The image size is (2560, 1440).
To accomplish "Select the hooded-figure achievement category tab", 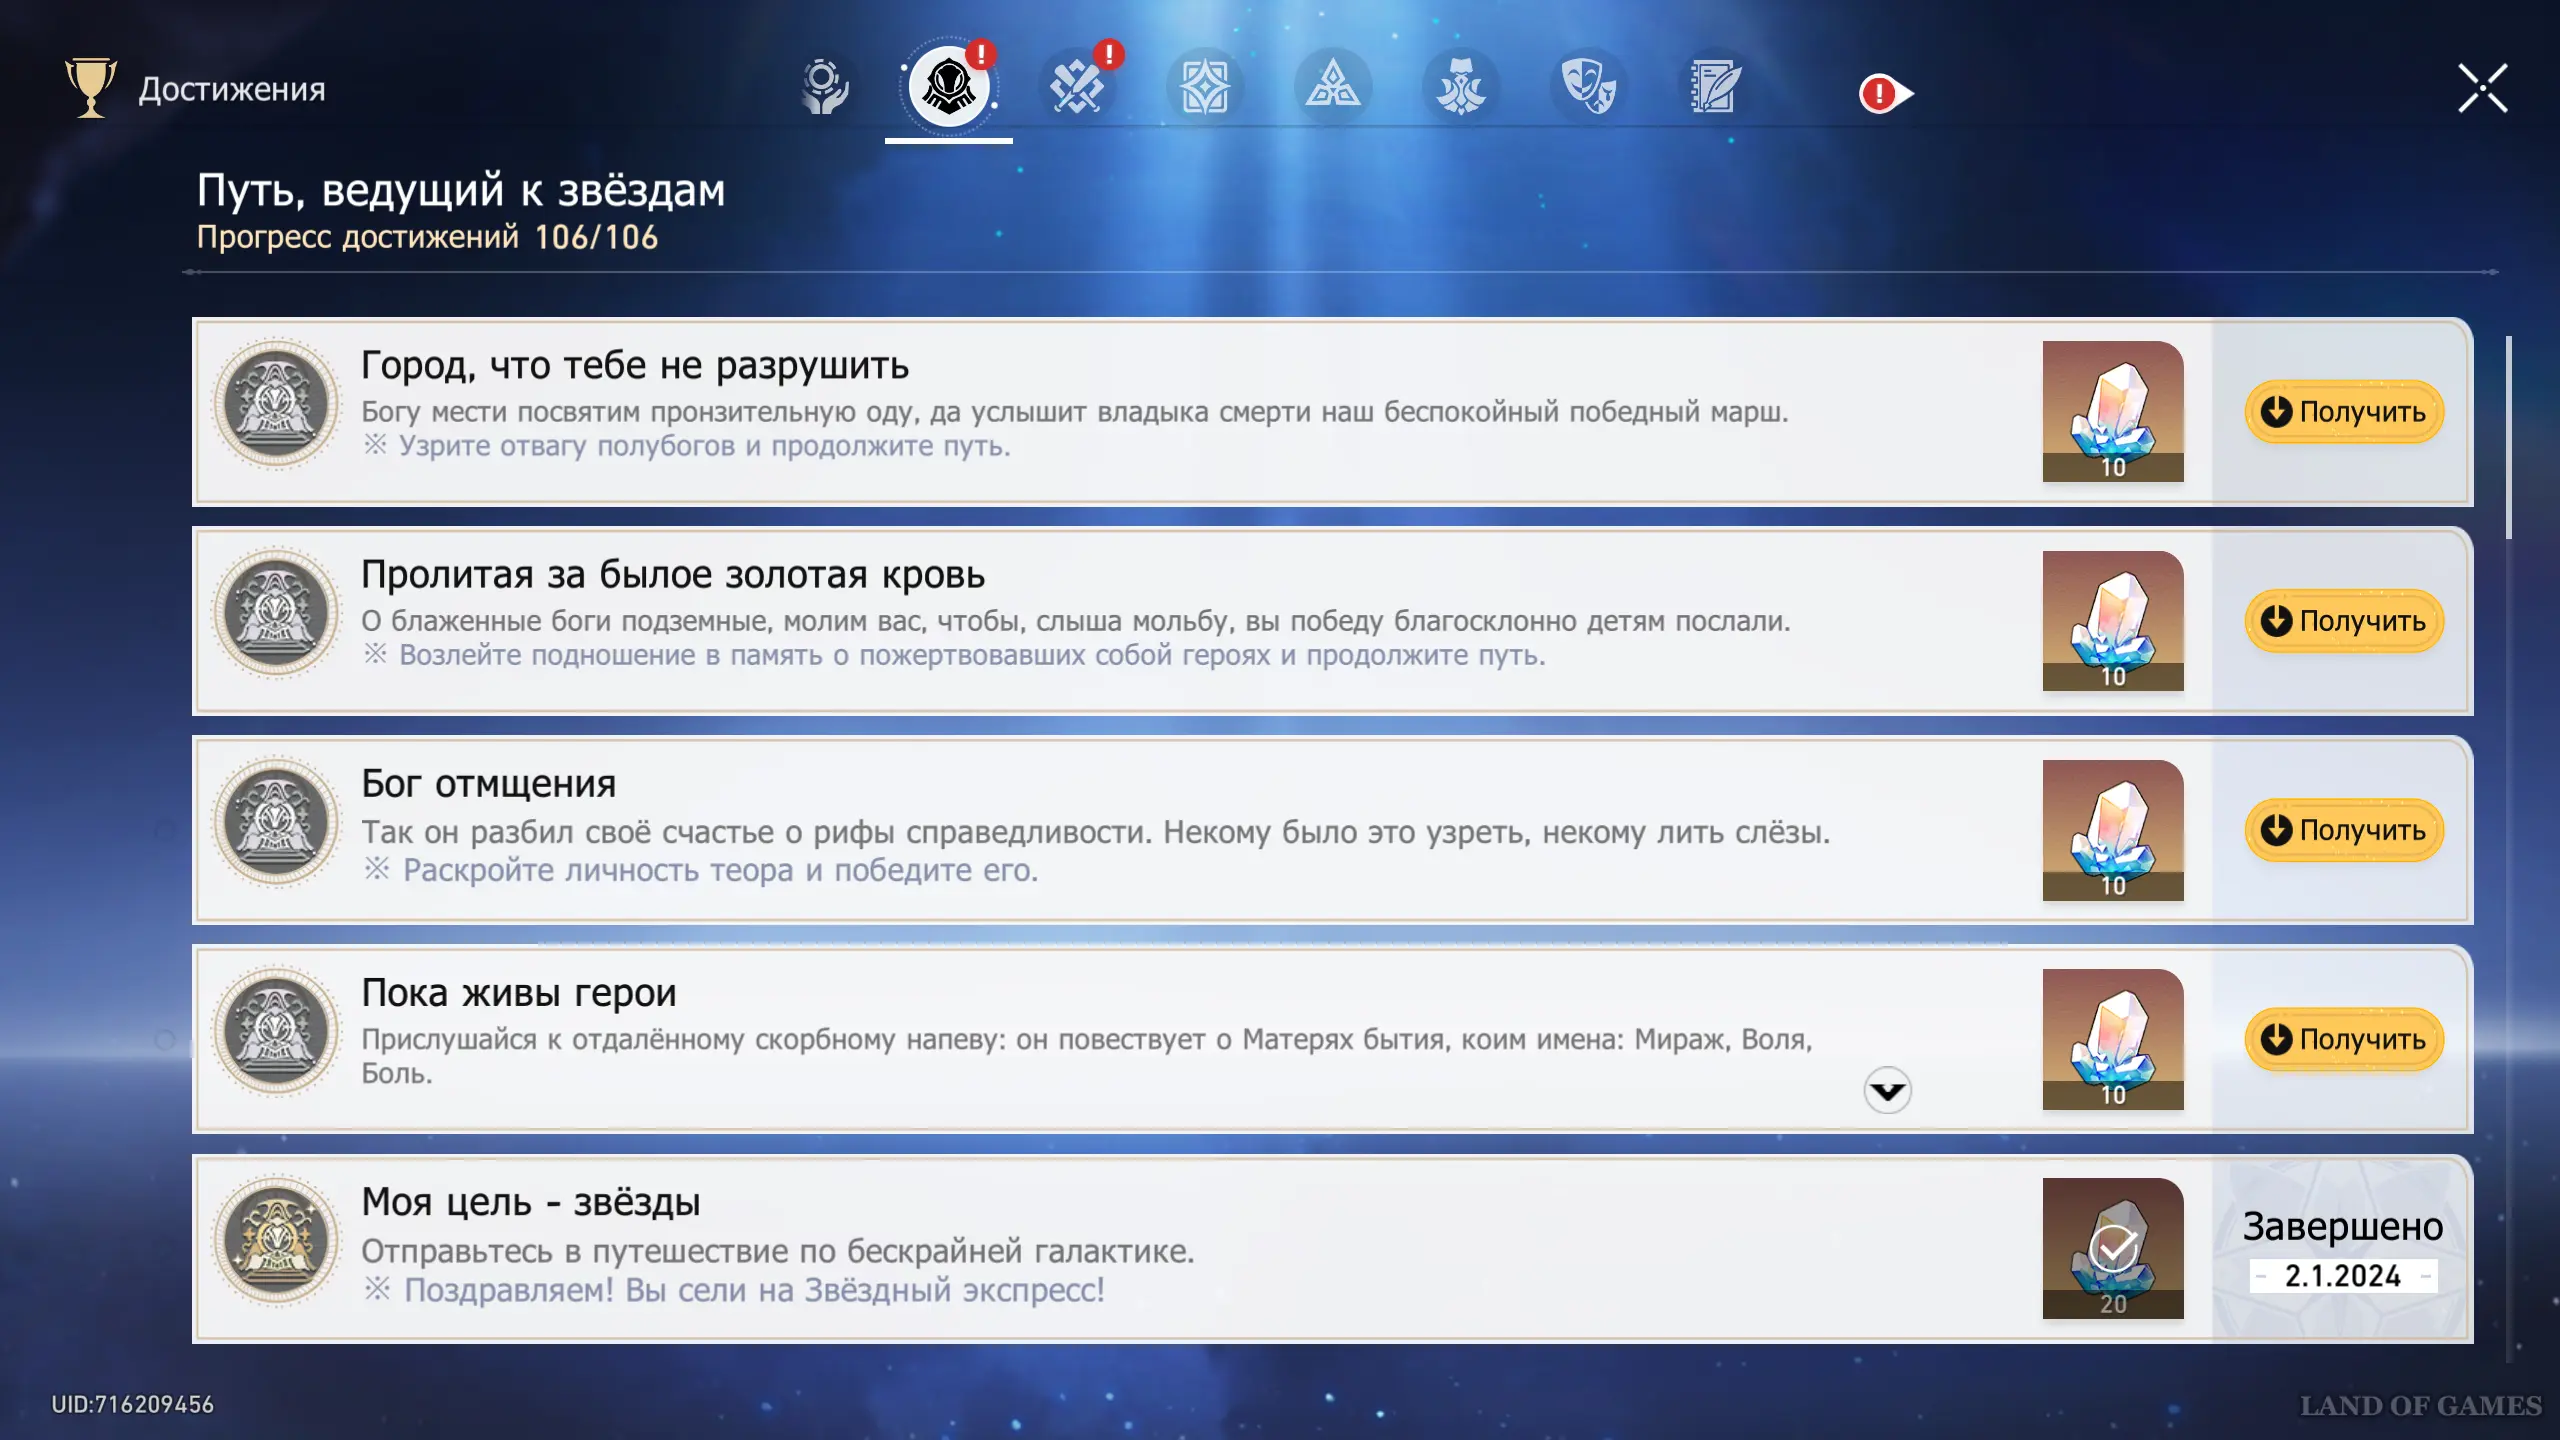I will [x=948, y=87].
